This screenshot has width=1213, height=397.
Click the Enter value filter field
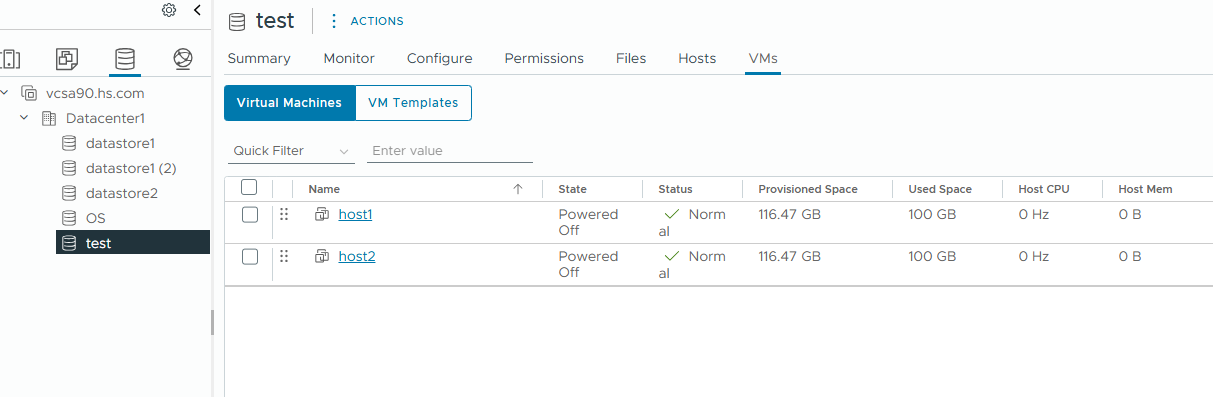(x=450, y=151)
